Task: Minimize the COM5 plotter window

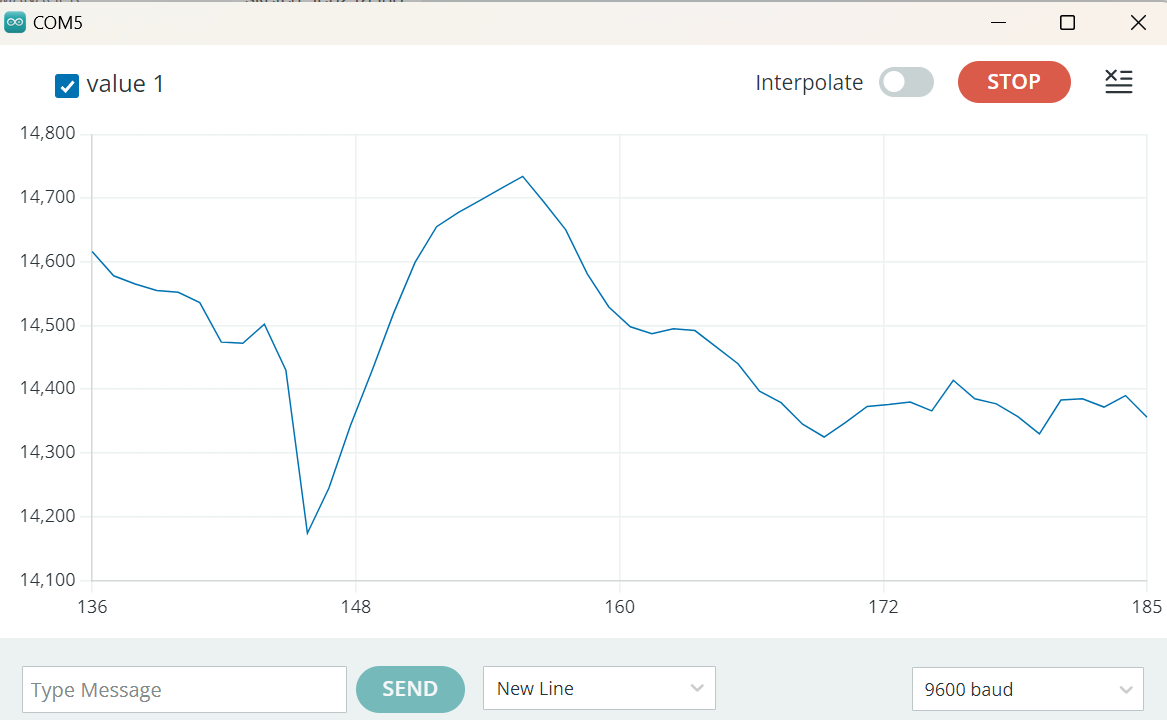Action: point(997,22)
